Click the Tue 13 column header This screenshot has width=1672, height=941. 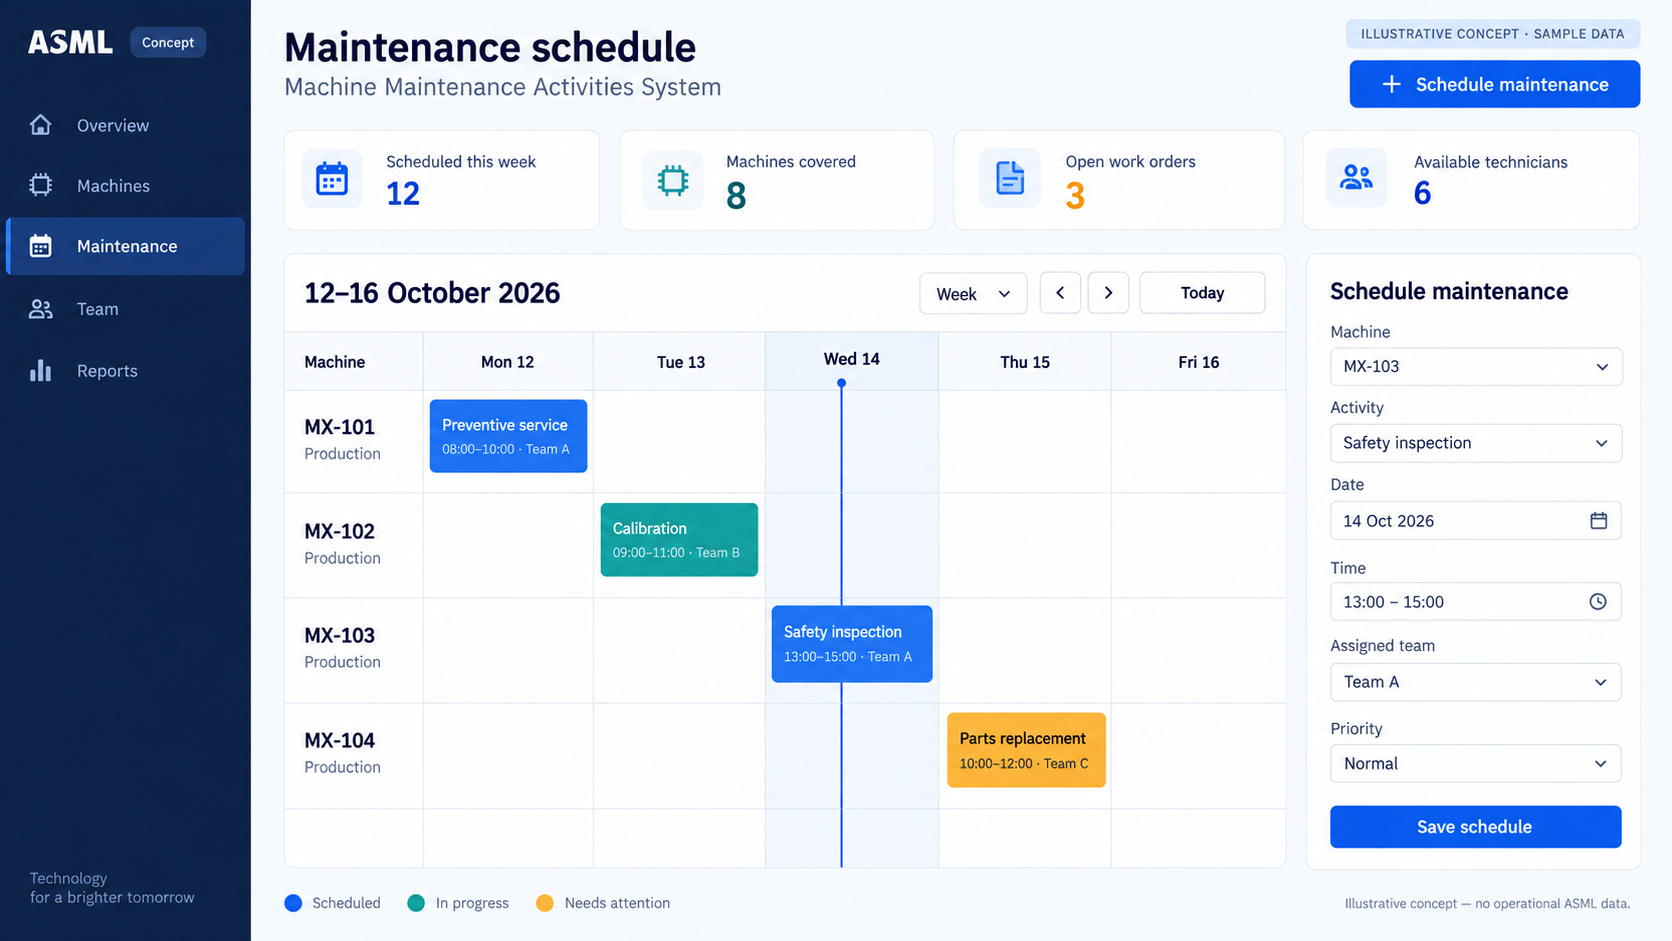pos(681,362)
